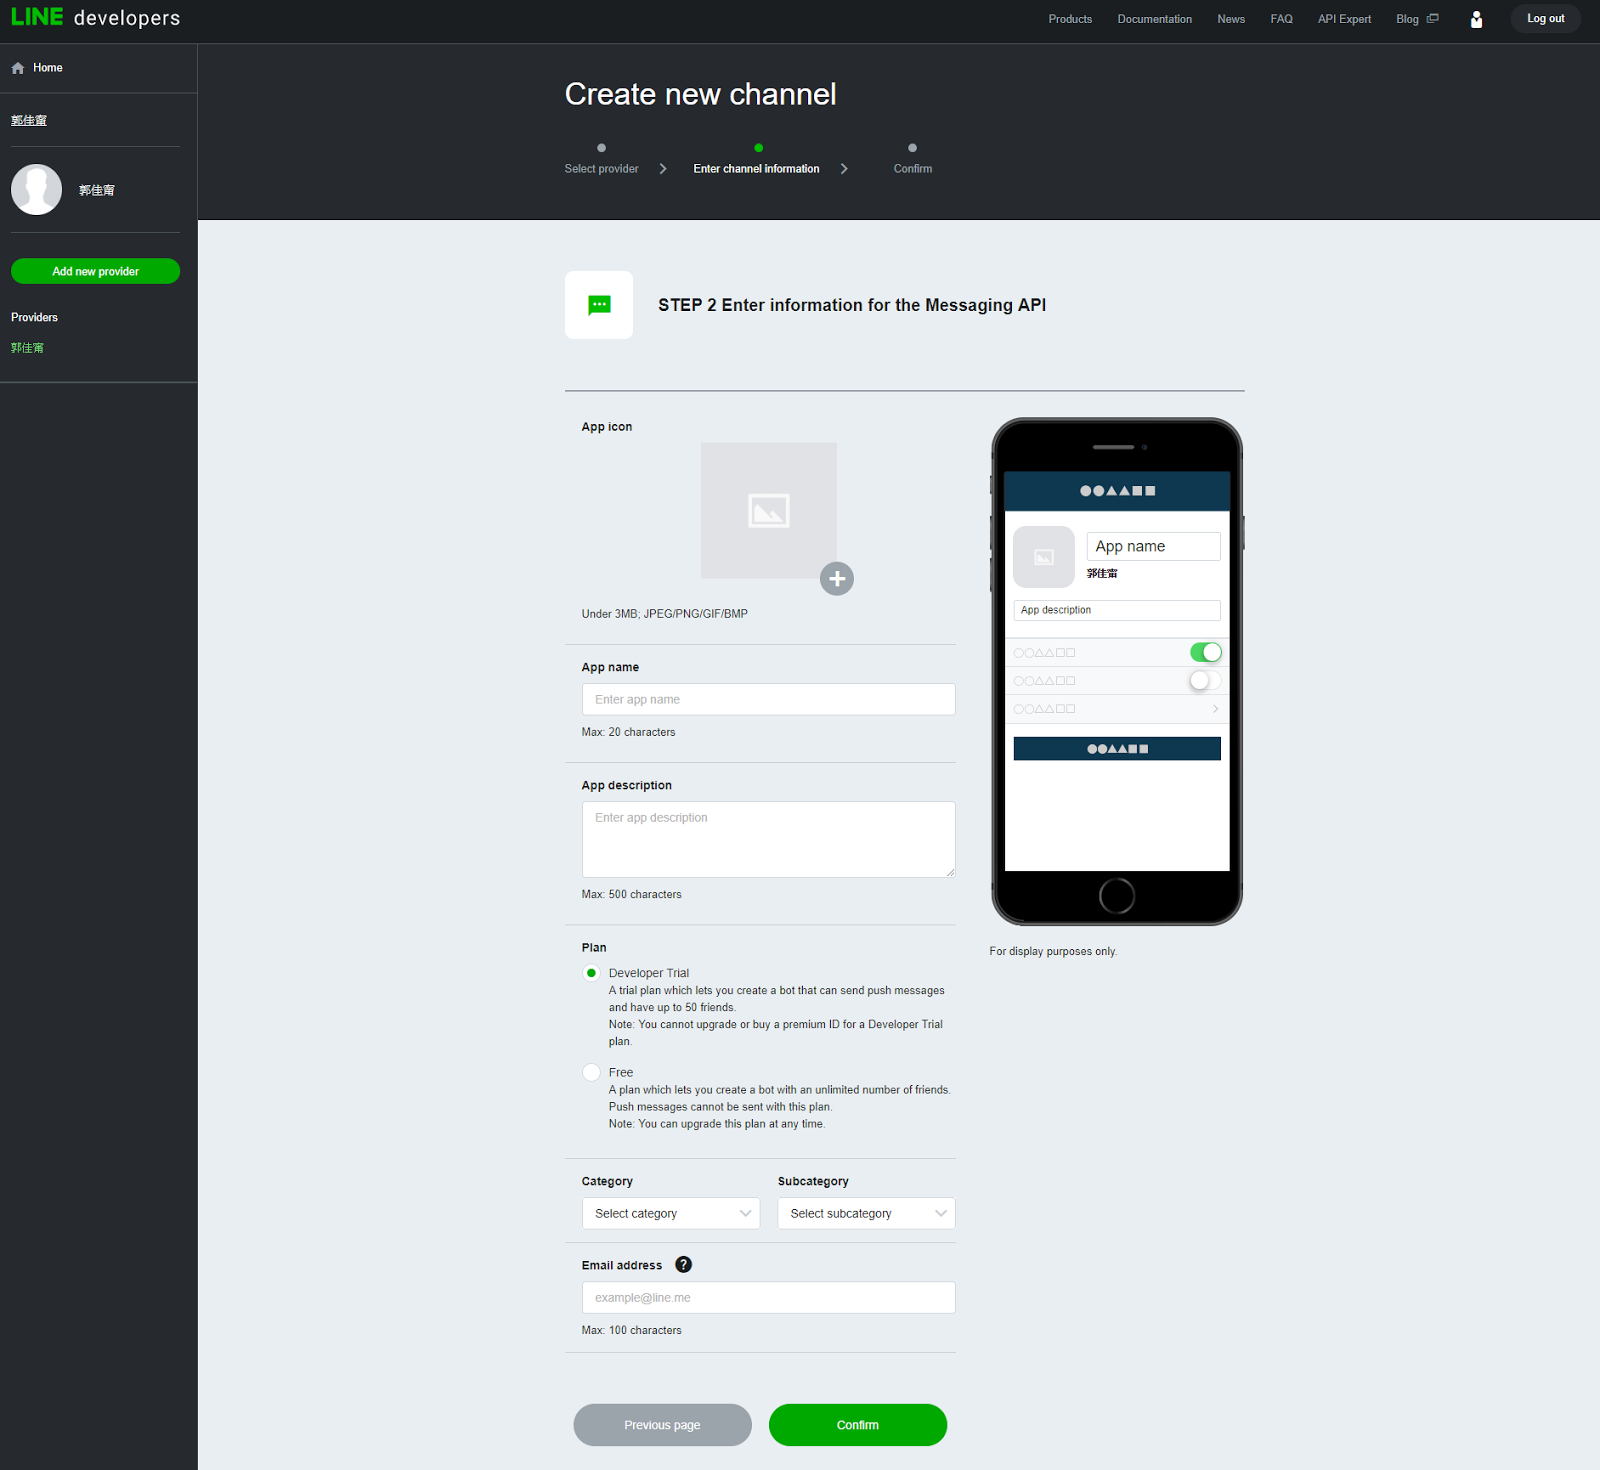Open Products in the top navigation

click(1070, 19)
